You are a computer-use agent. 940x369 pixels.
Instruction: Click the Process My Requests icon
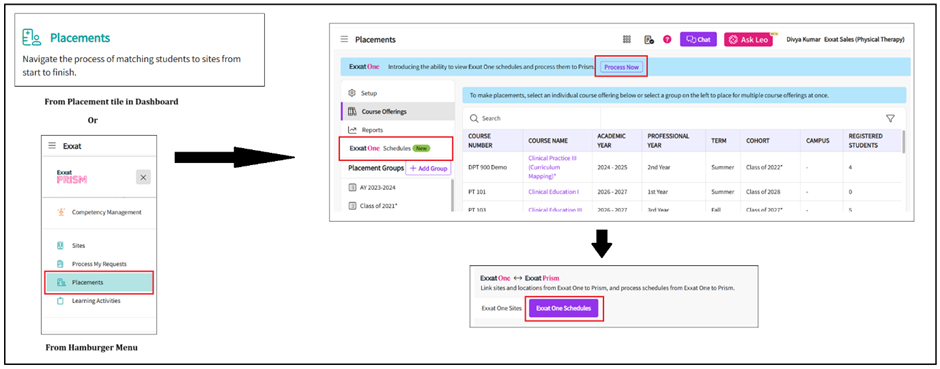[60, 264]
